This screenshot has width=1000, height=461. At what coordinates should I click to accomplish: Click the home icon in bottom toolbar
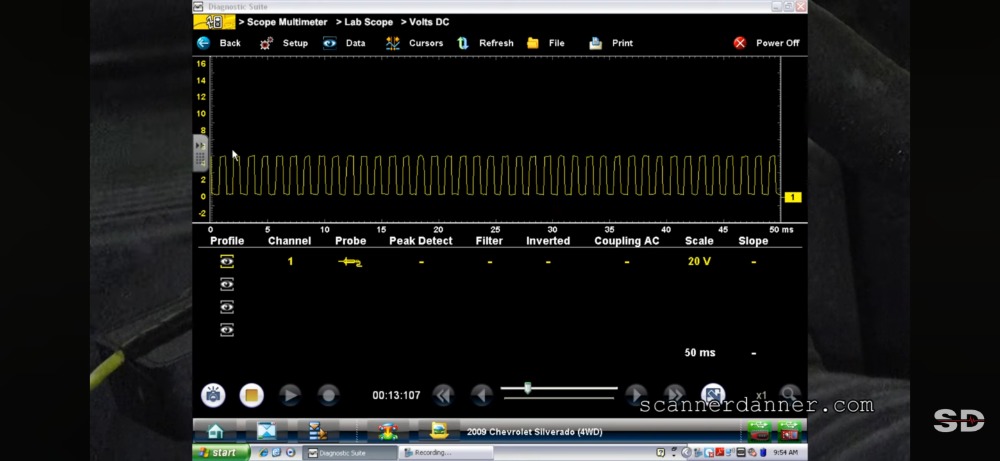[215, 432]
